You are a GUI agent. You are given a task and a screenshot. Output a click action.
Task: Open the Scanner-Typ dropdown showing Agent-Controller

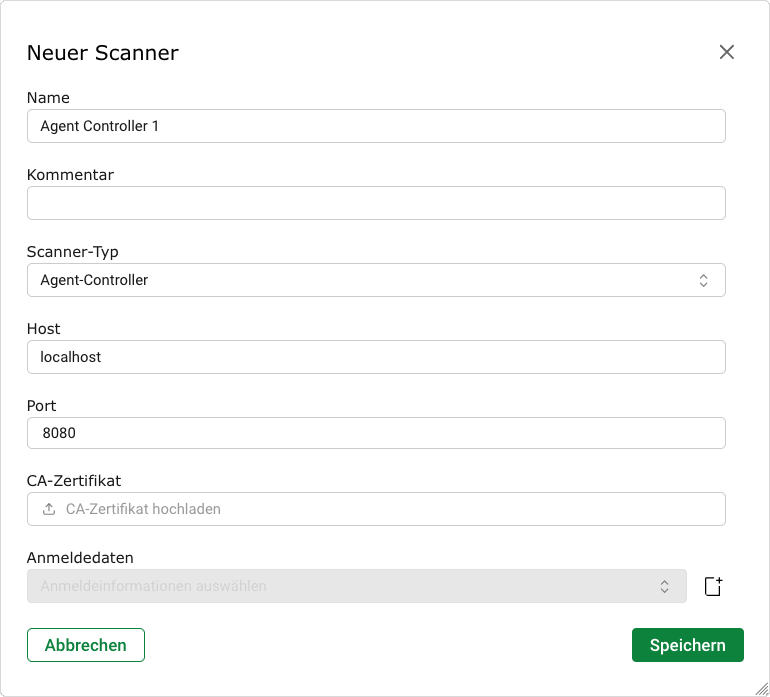(375, 281)
